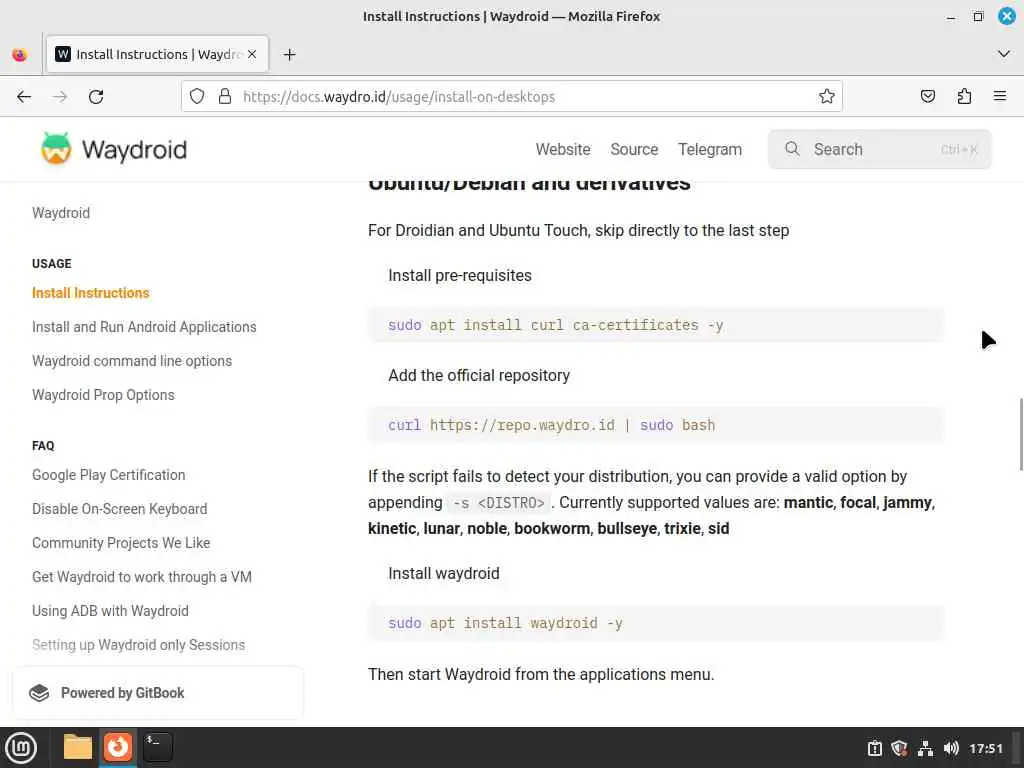This screenshot has width=1024, height=768.
Task: Open the Firefox hamburger menu
Action: [1000, 97]
